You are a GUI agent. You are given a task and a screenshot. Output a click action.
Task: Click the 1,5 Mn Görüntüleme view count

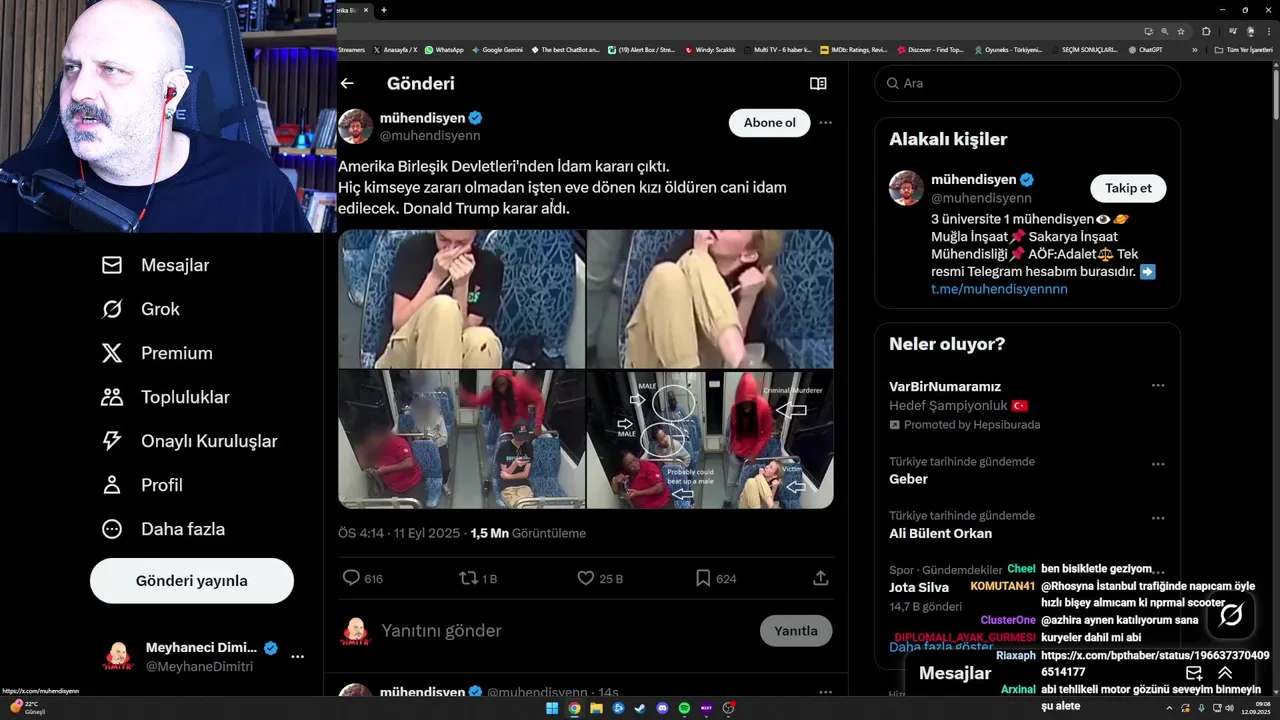point(528,533)
